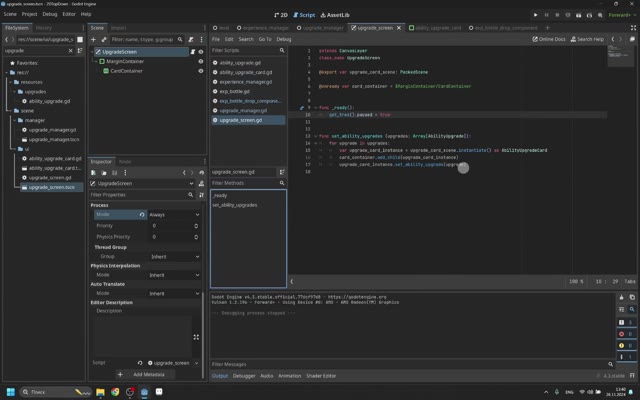
Task: Open script icon beside UpgradeScreen node
Action: [x=193, y=52]
